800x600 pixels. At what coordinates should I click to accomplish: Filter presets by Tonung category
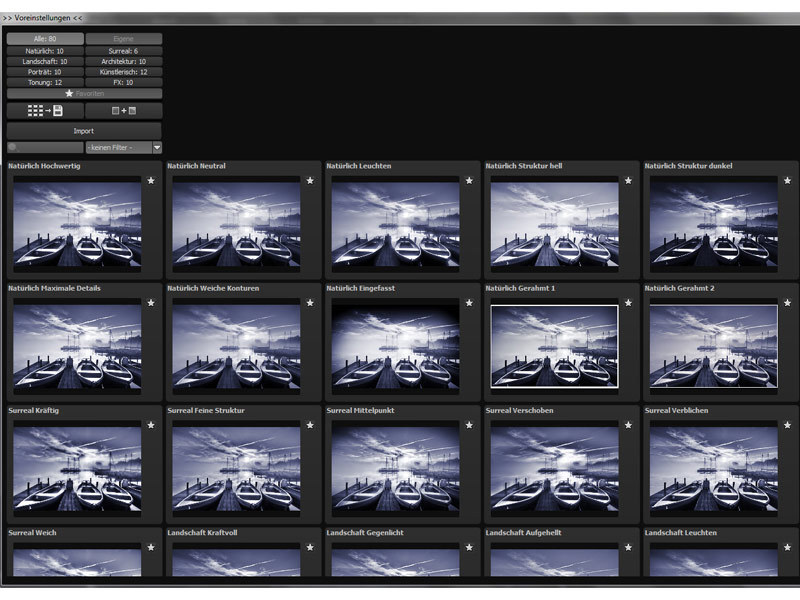point(45,82)
